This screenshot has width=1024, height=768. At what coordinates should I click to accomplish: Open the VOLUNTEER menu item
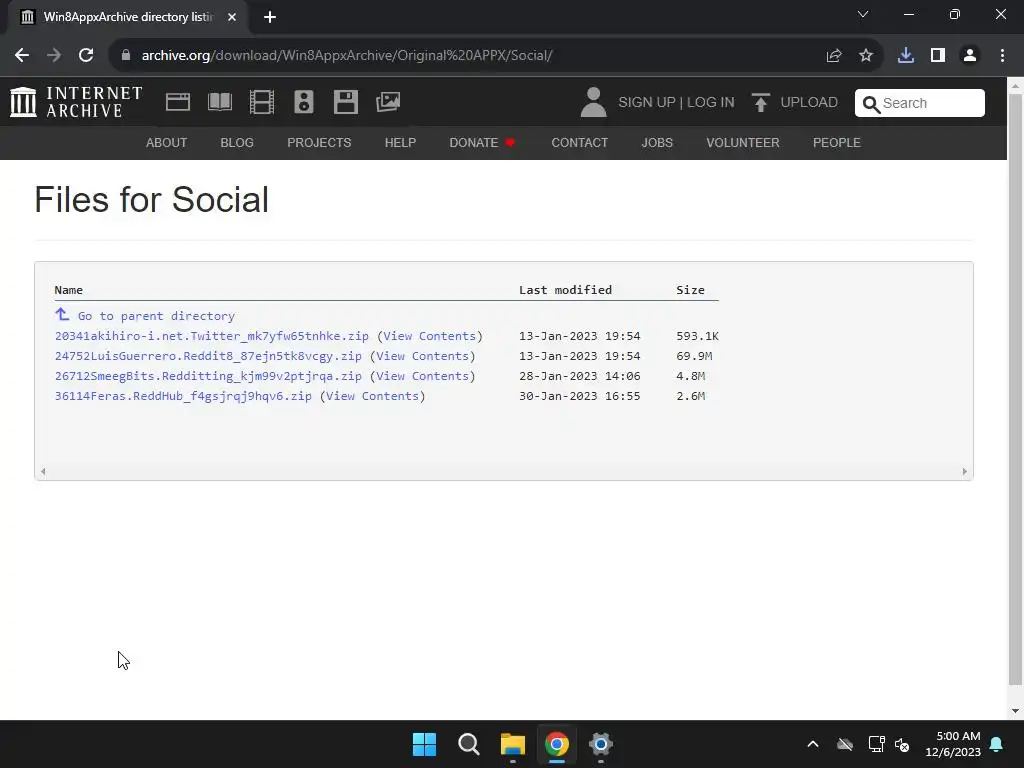click(x=743, y=142)
